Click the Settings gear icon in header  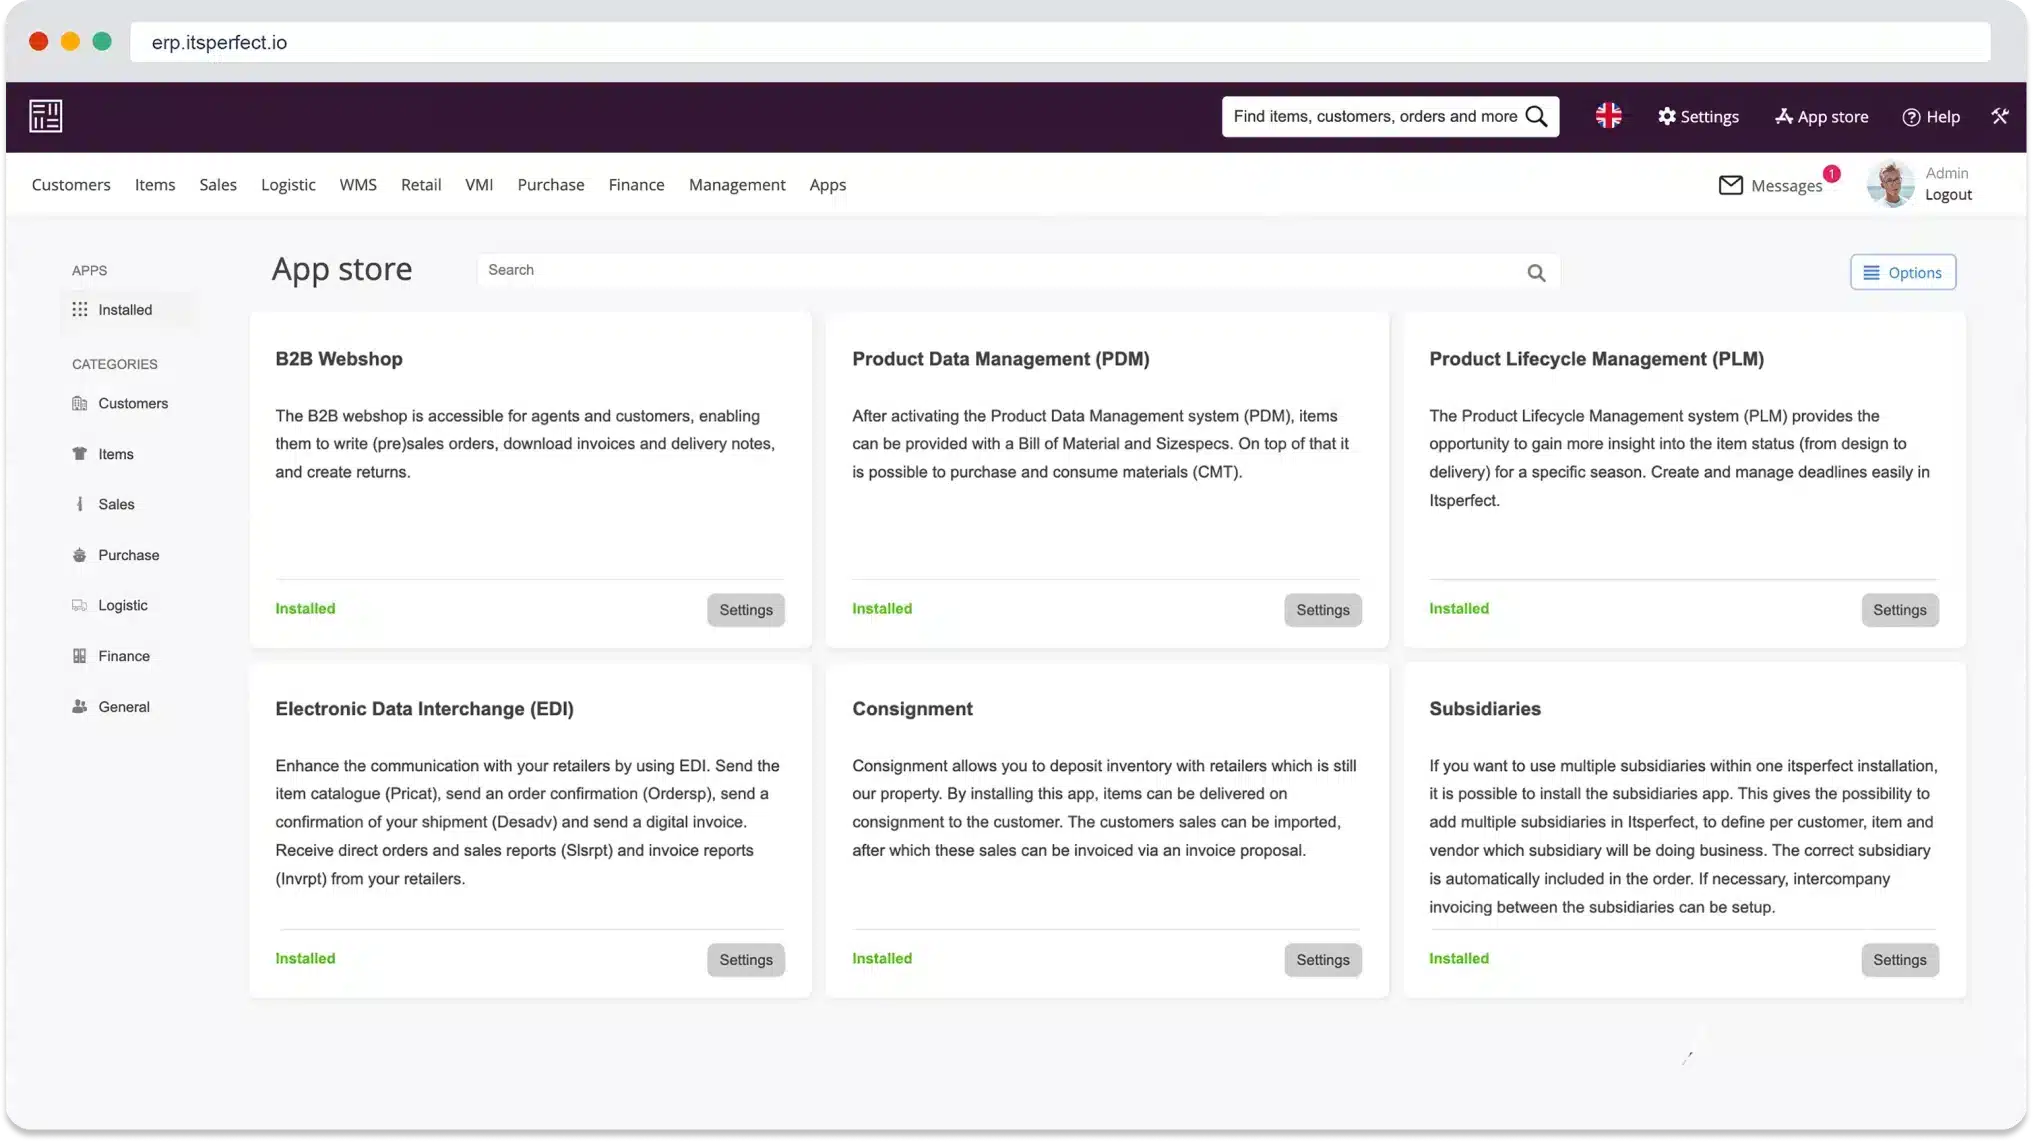point(1666,116)
